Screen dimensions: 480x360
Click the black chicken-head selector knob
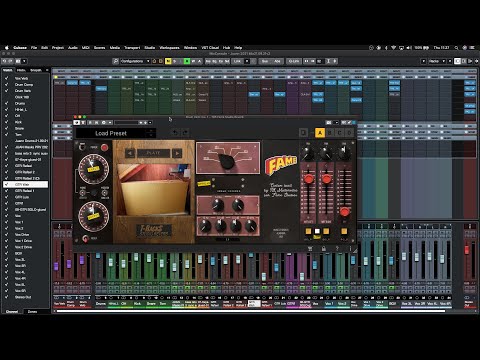click(x=228, y=162)
